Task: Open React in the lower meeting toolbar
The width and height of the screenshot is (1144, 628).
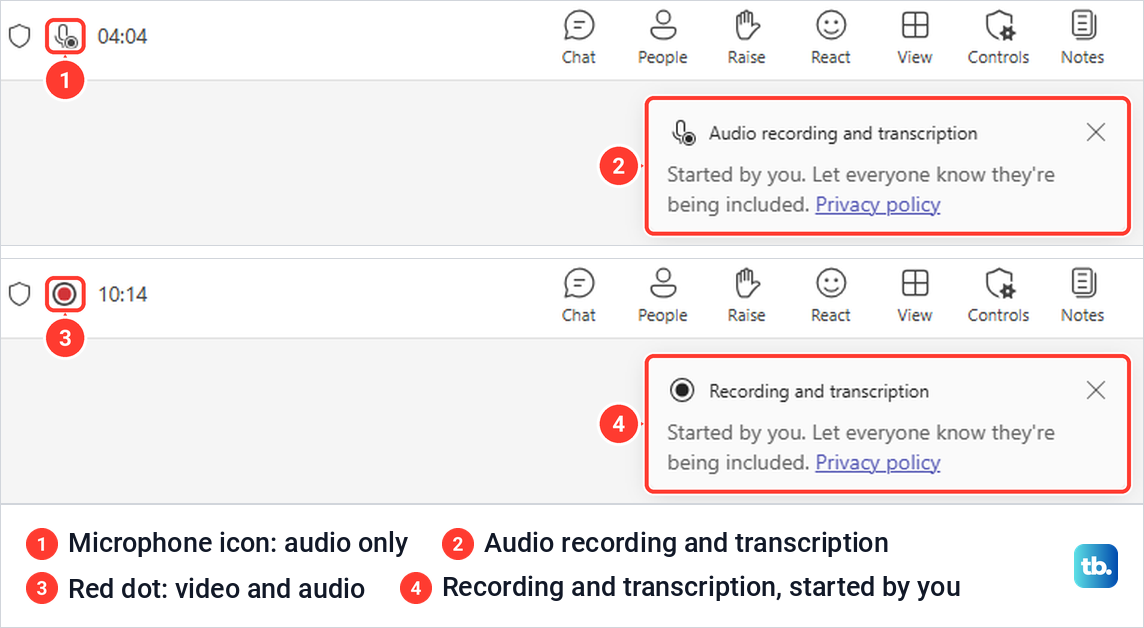Action: (831, 296)
